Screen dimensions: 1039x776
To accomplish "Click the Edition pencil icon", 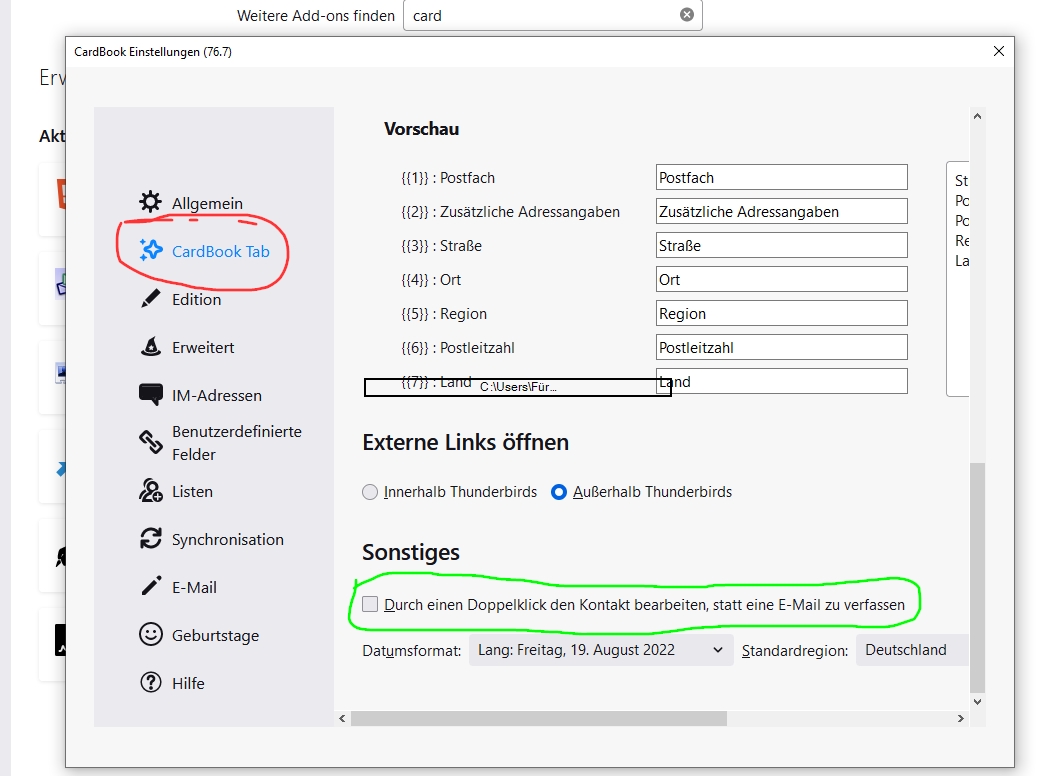I will [x=150, y=298].
